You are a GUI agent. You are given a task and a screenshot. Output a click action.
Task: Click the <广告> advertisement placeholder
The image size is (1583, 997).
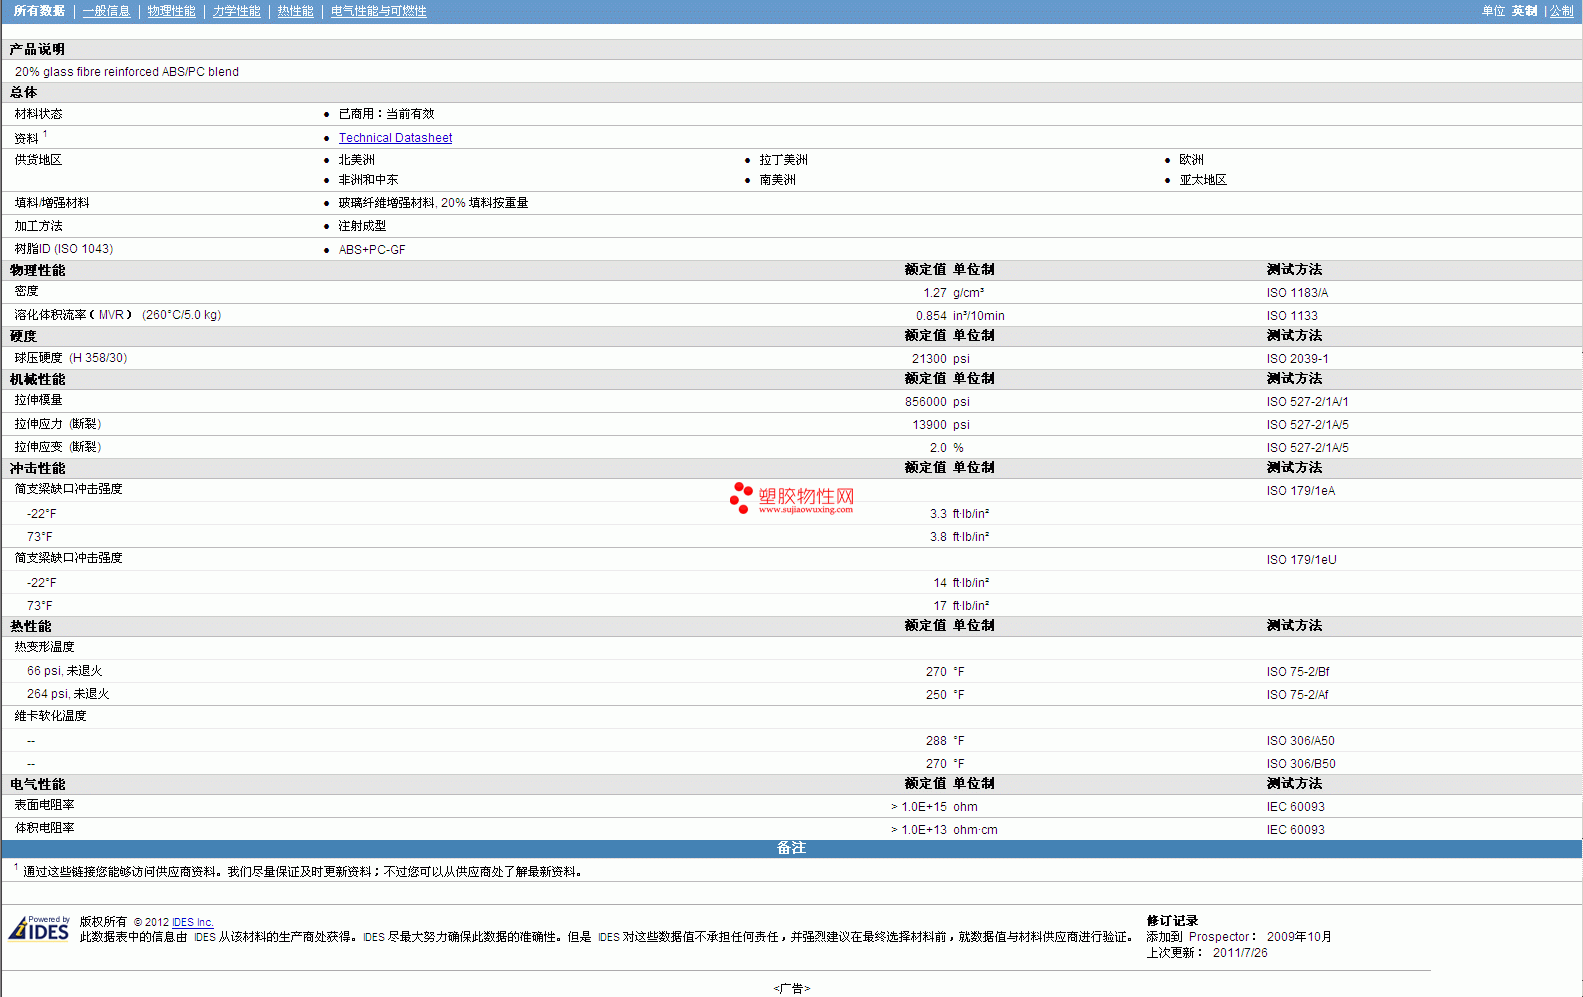click(791, 988)
